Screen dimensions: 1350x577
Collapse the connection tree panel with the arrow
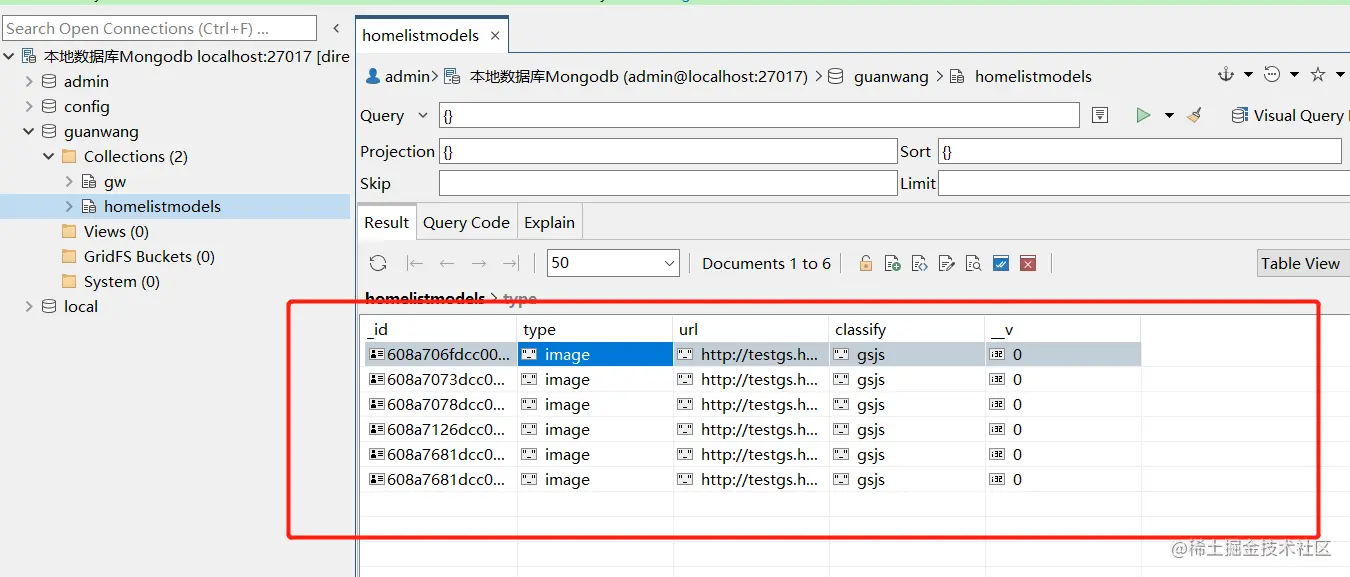(336, 28)
